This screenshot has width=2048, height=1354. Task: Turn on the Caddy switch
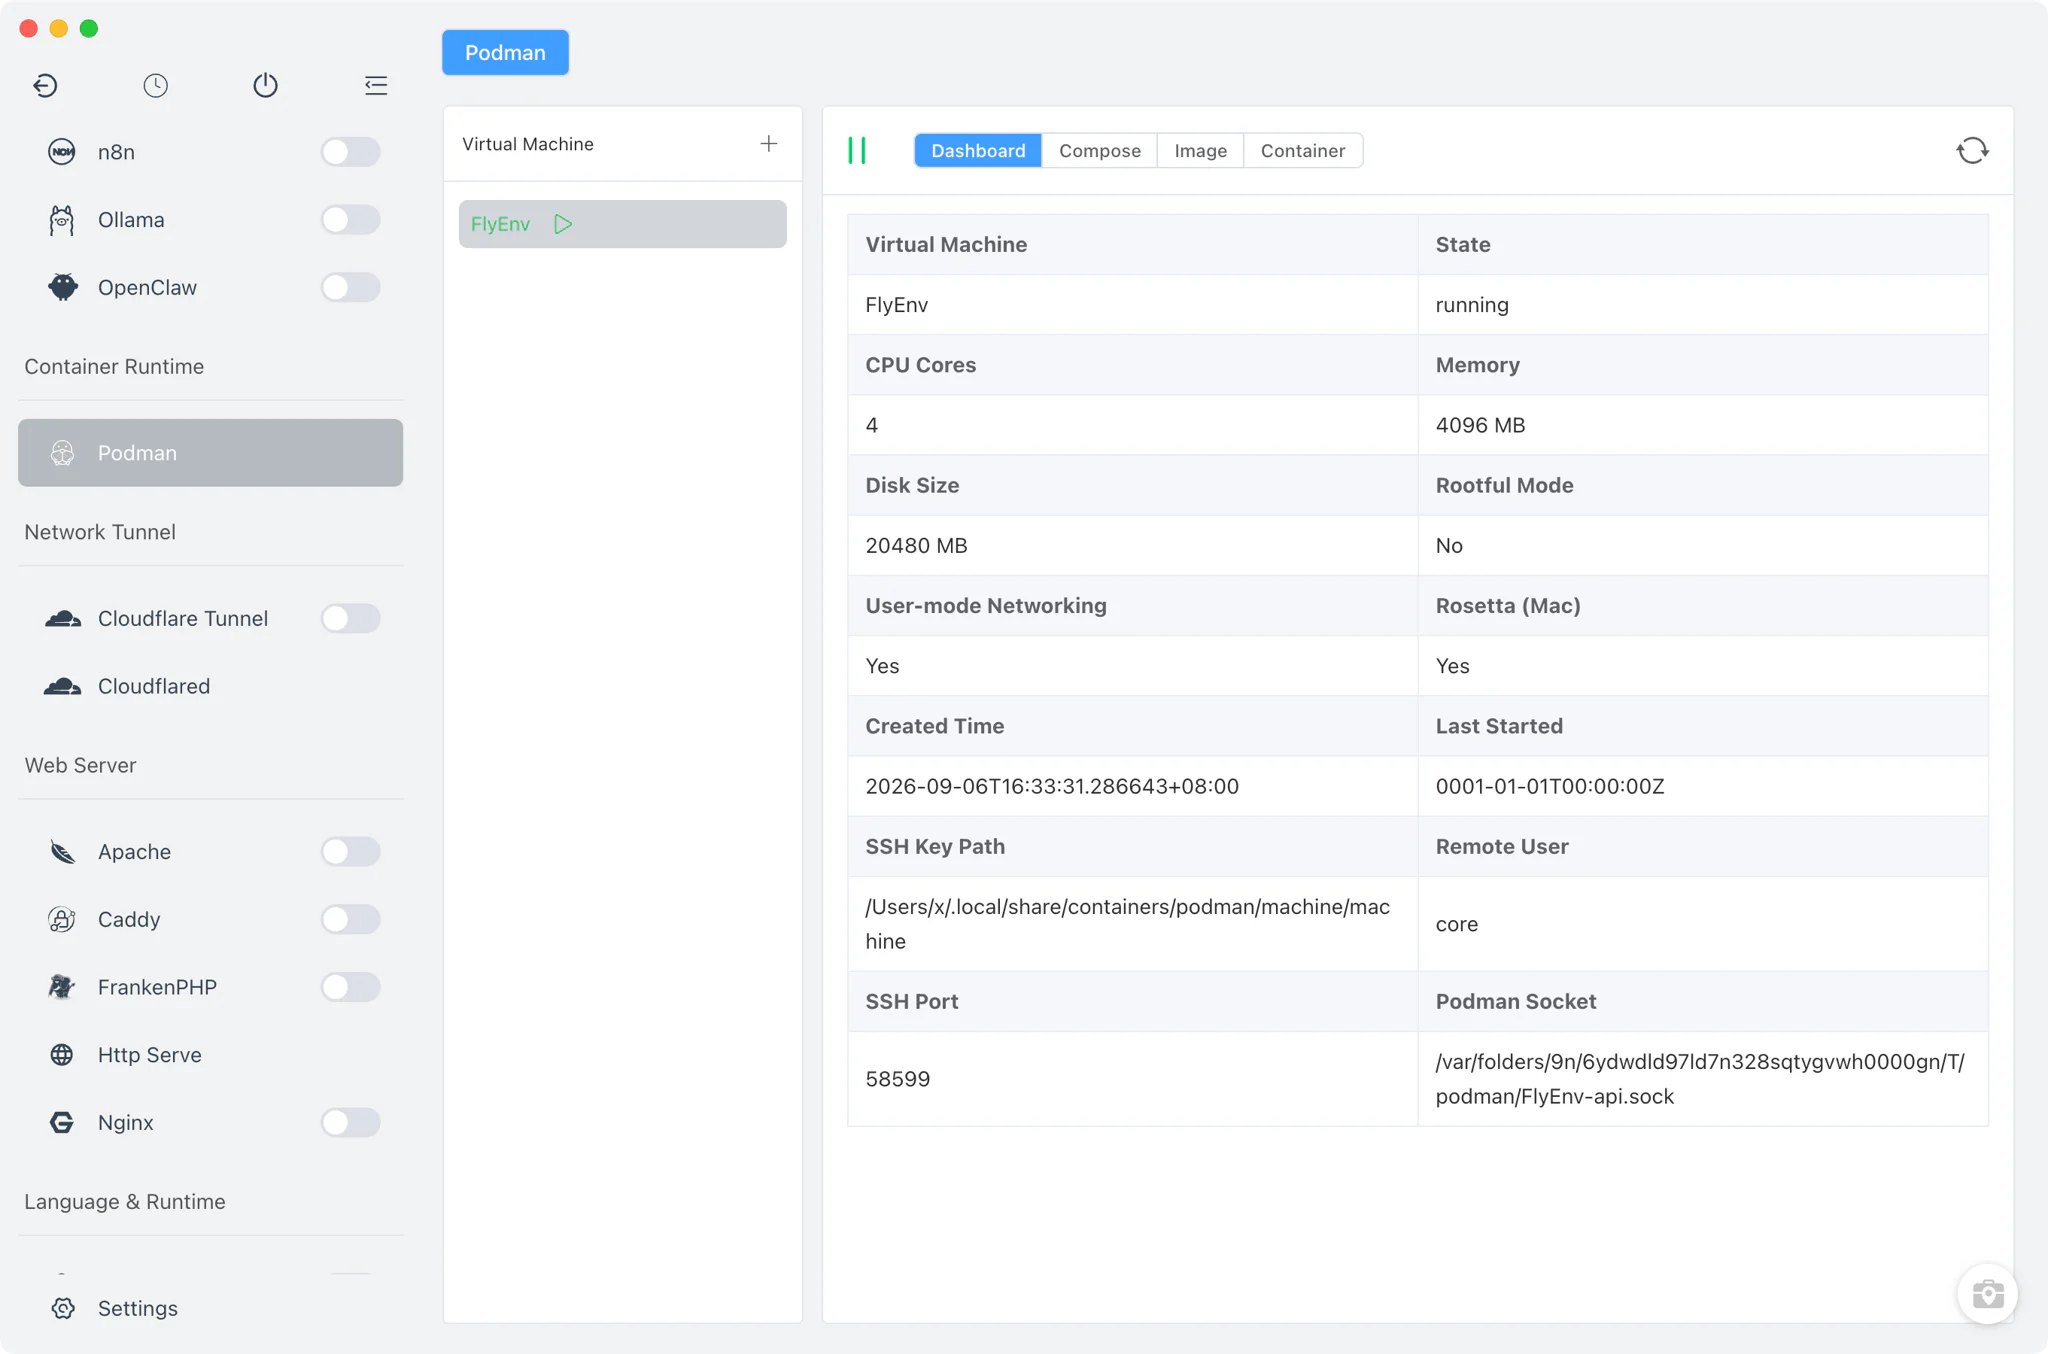click(350, 919)
